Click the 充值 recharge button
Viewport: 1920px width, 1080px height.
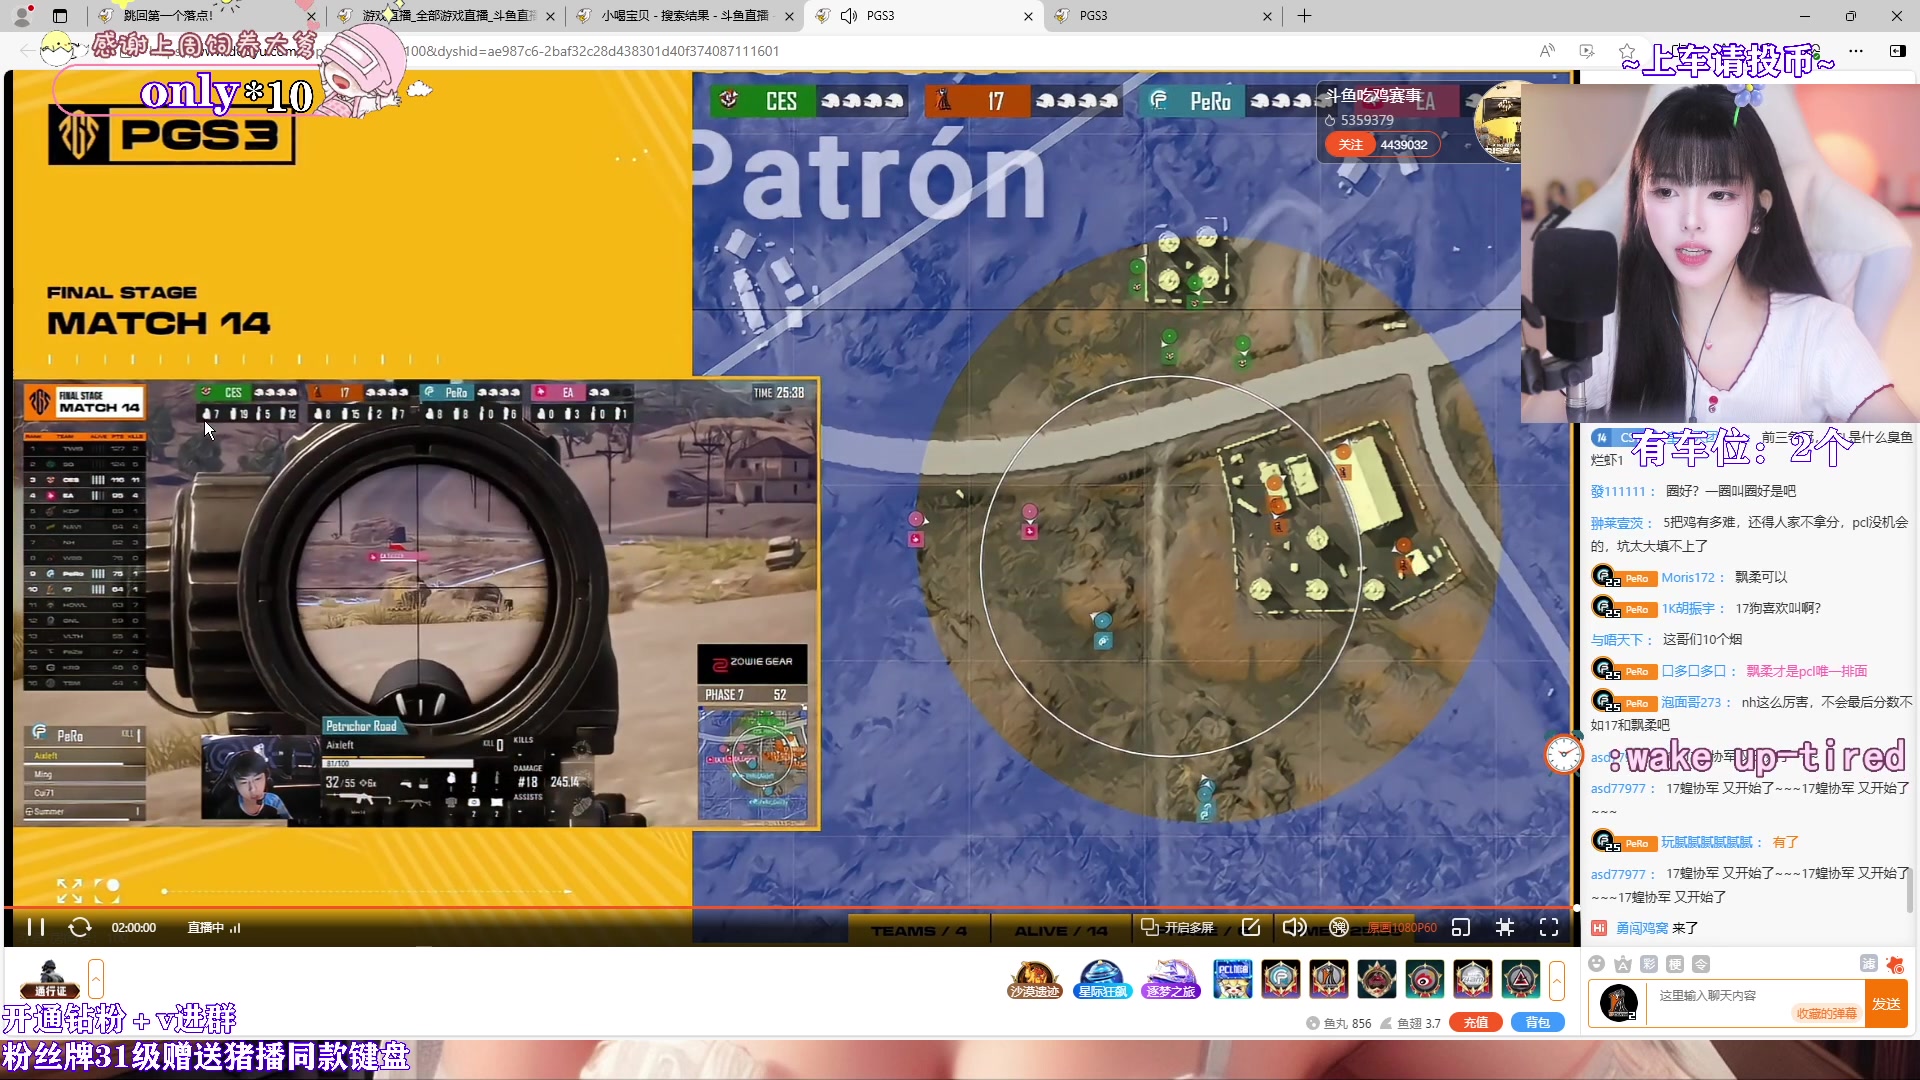coord(1476,1022)
